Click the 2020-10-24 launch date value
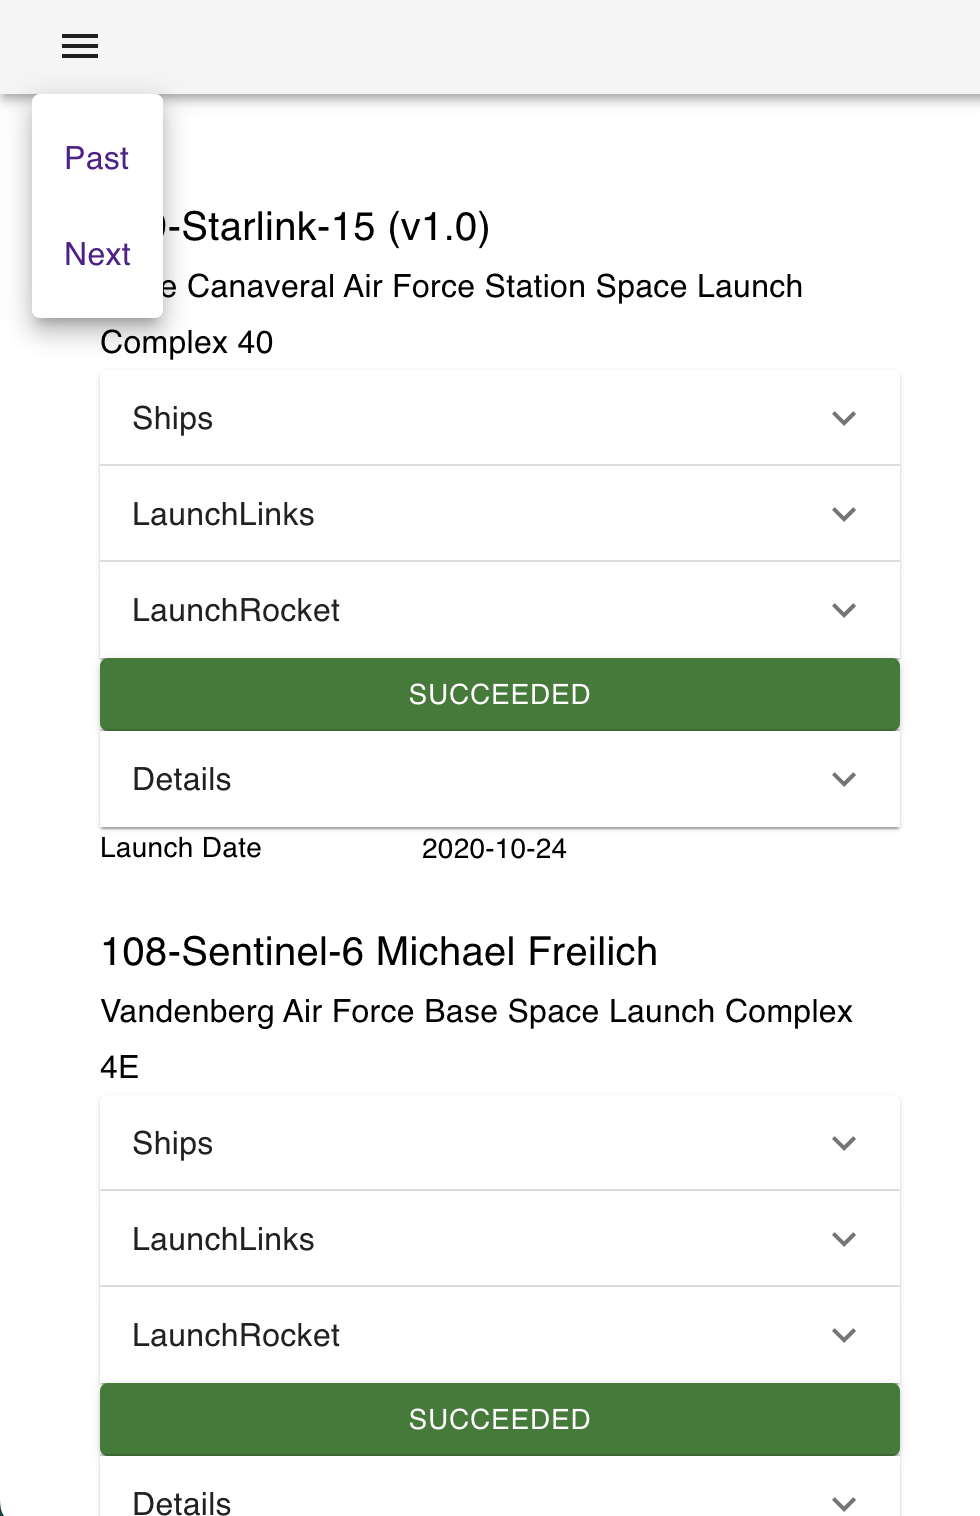Image resolution: width=980 pixels, height=1516 pixels. pos(494,848)
